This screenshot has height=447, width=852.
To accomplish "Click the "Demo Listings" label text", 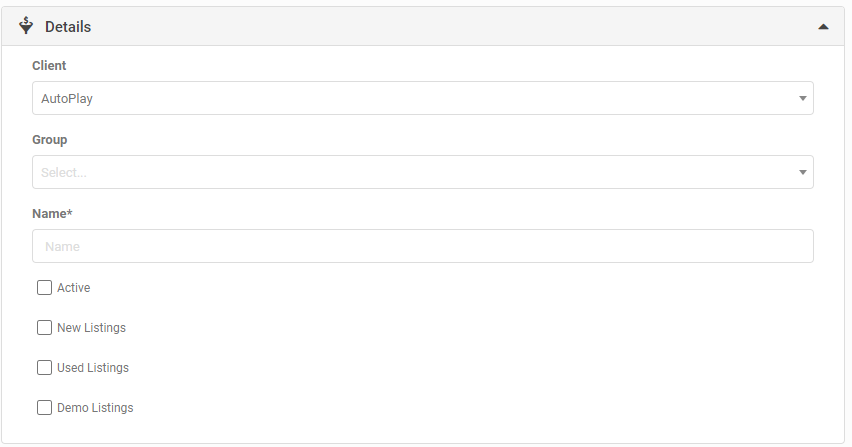I will 95,408.
